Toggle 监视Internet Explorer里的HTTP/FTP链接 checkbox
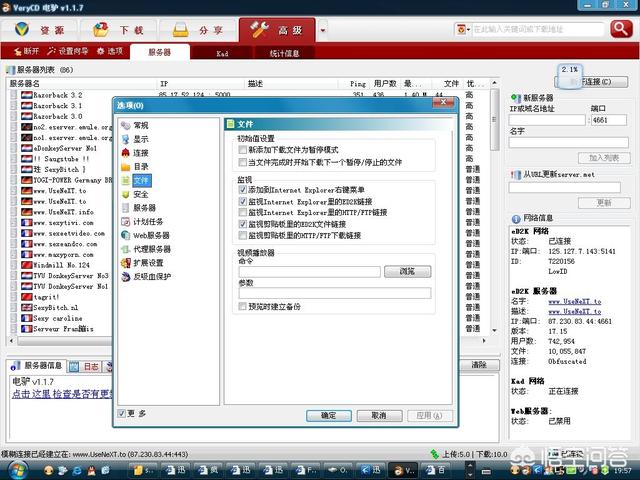640x480 pixels. pyautogui.click(x=243, y=213)
